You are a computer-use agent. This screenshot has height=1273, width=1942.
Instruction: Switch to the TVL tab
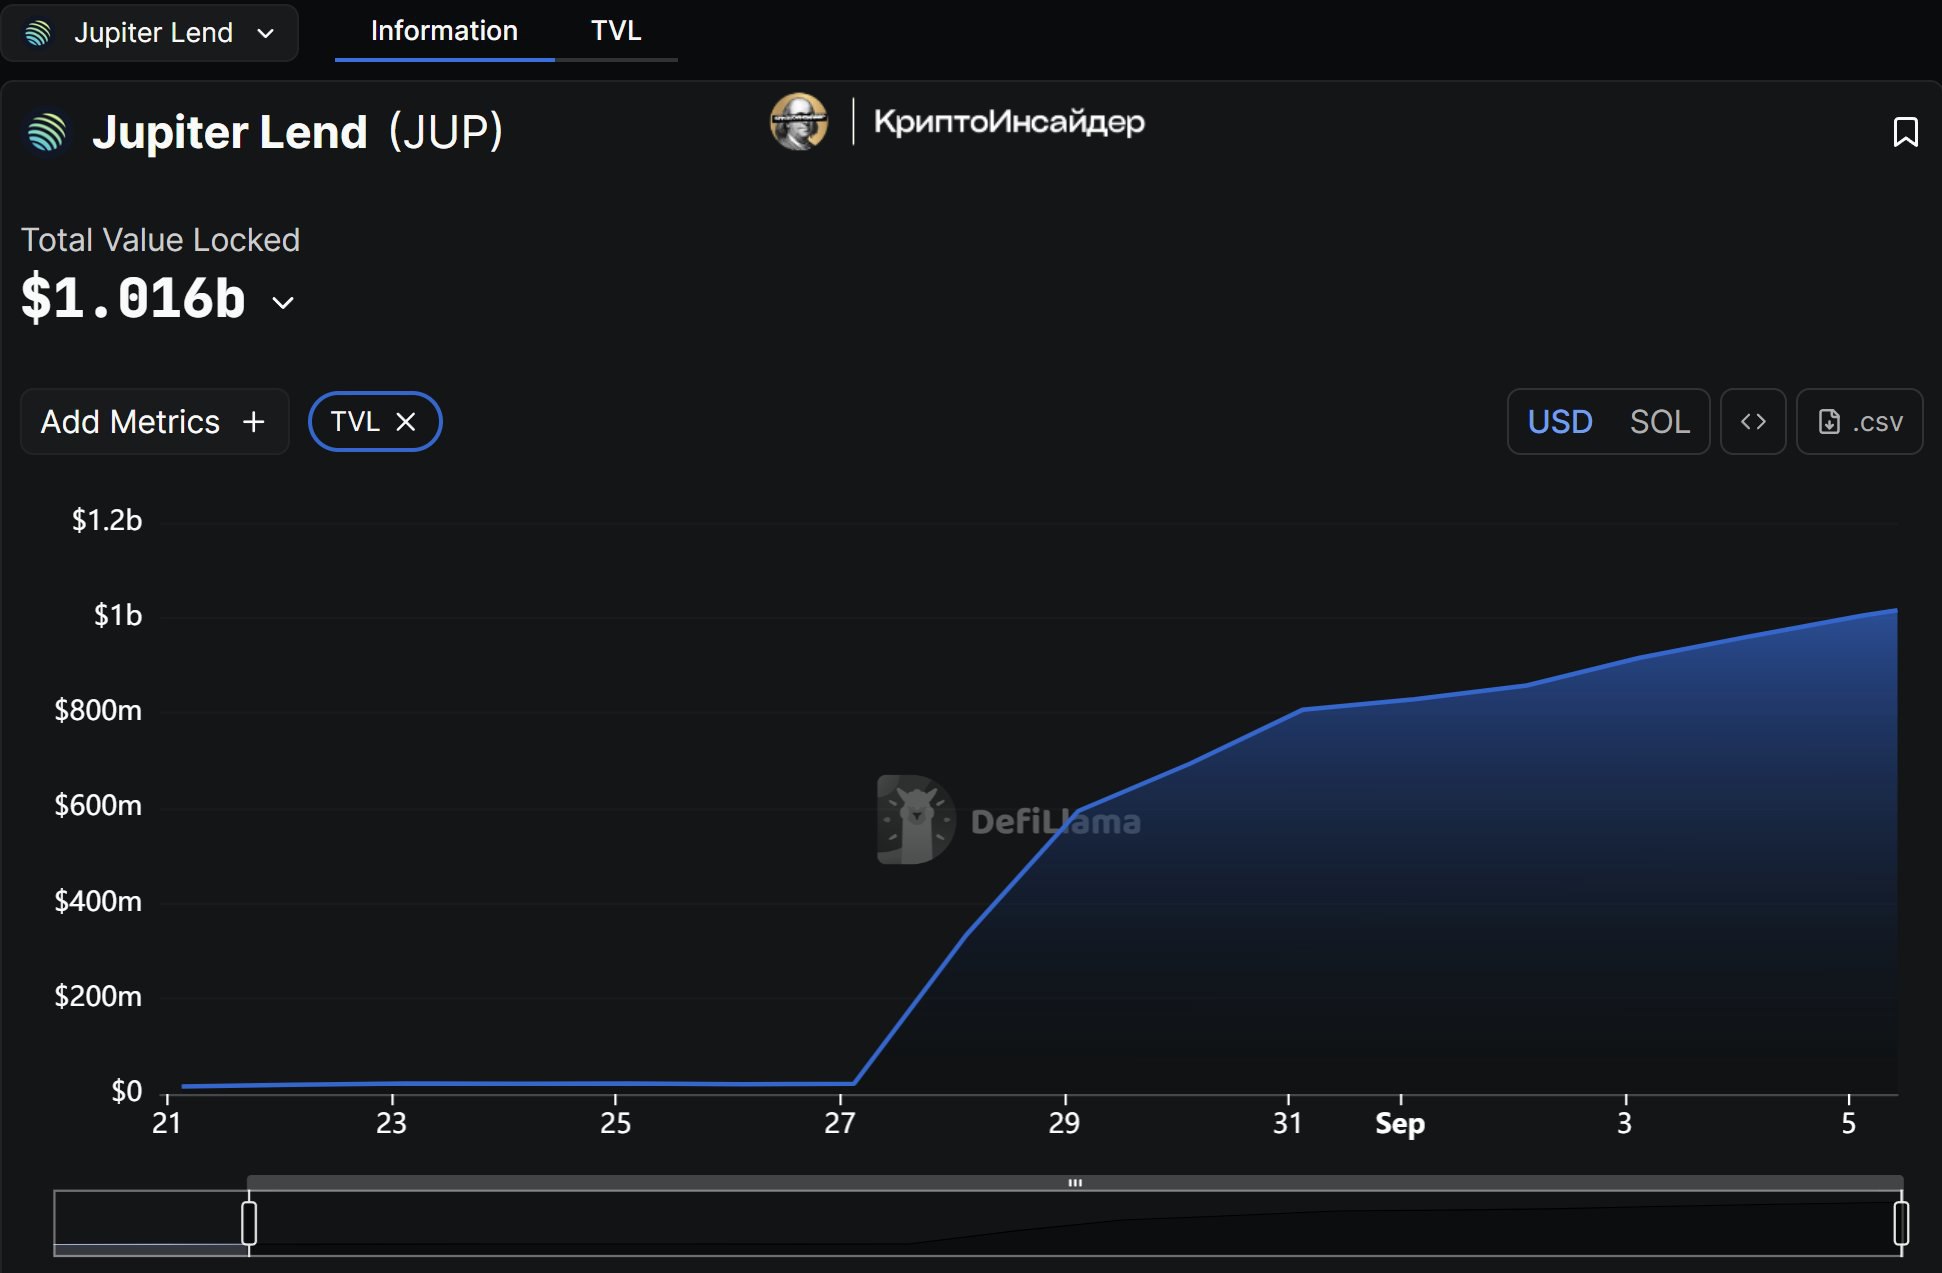tap(616, 31)
